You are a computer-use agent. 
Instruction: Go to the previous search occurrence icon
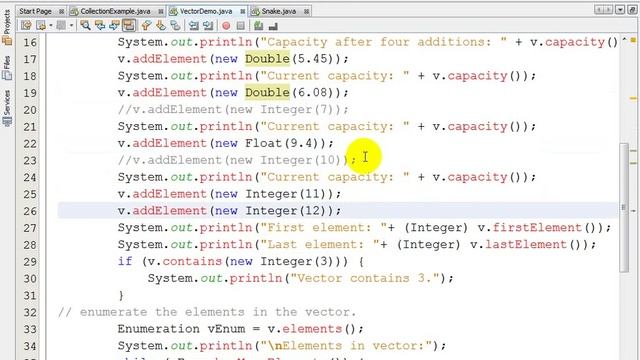100,26
